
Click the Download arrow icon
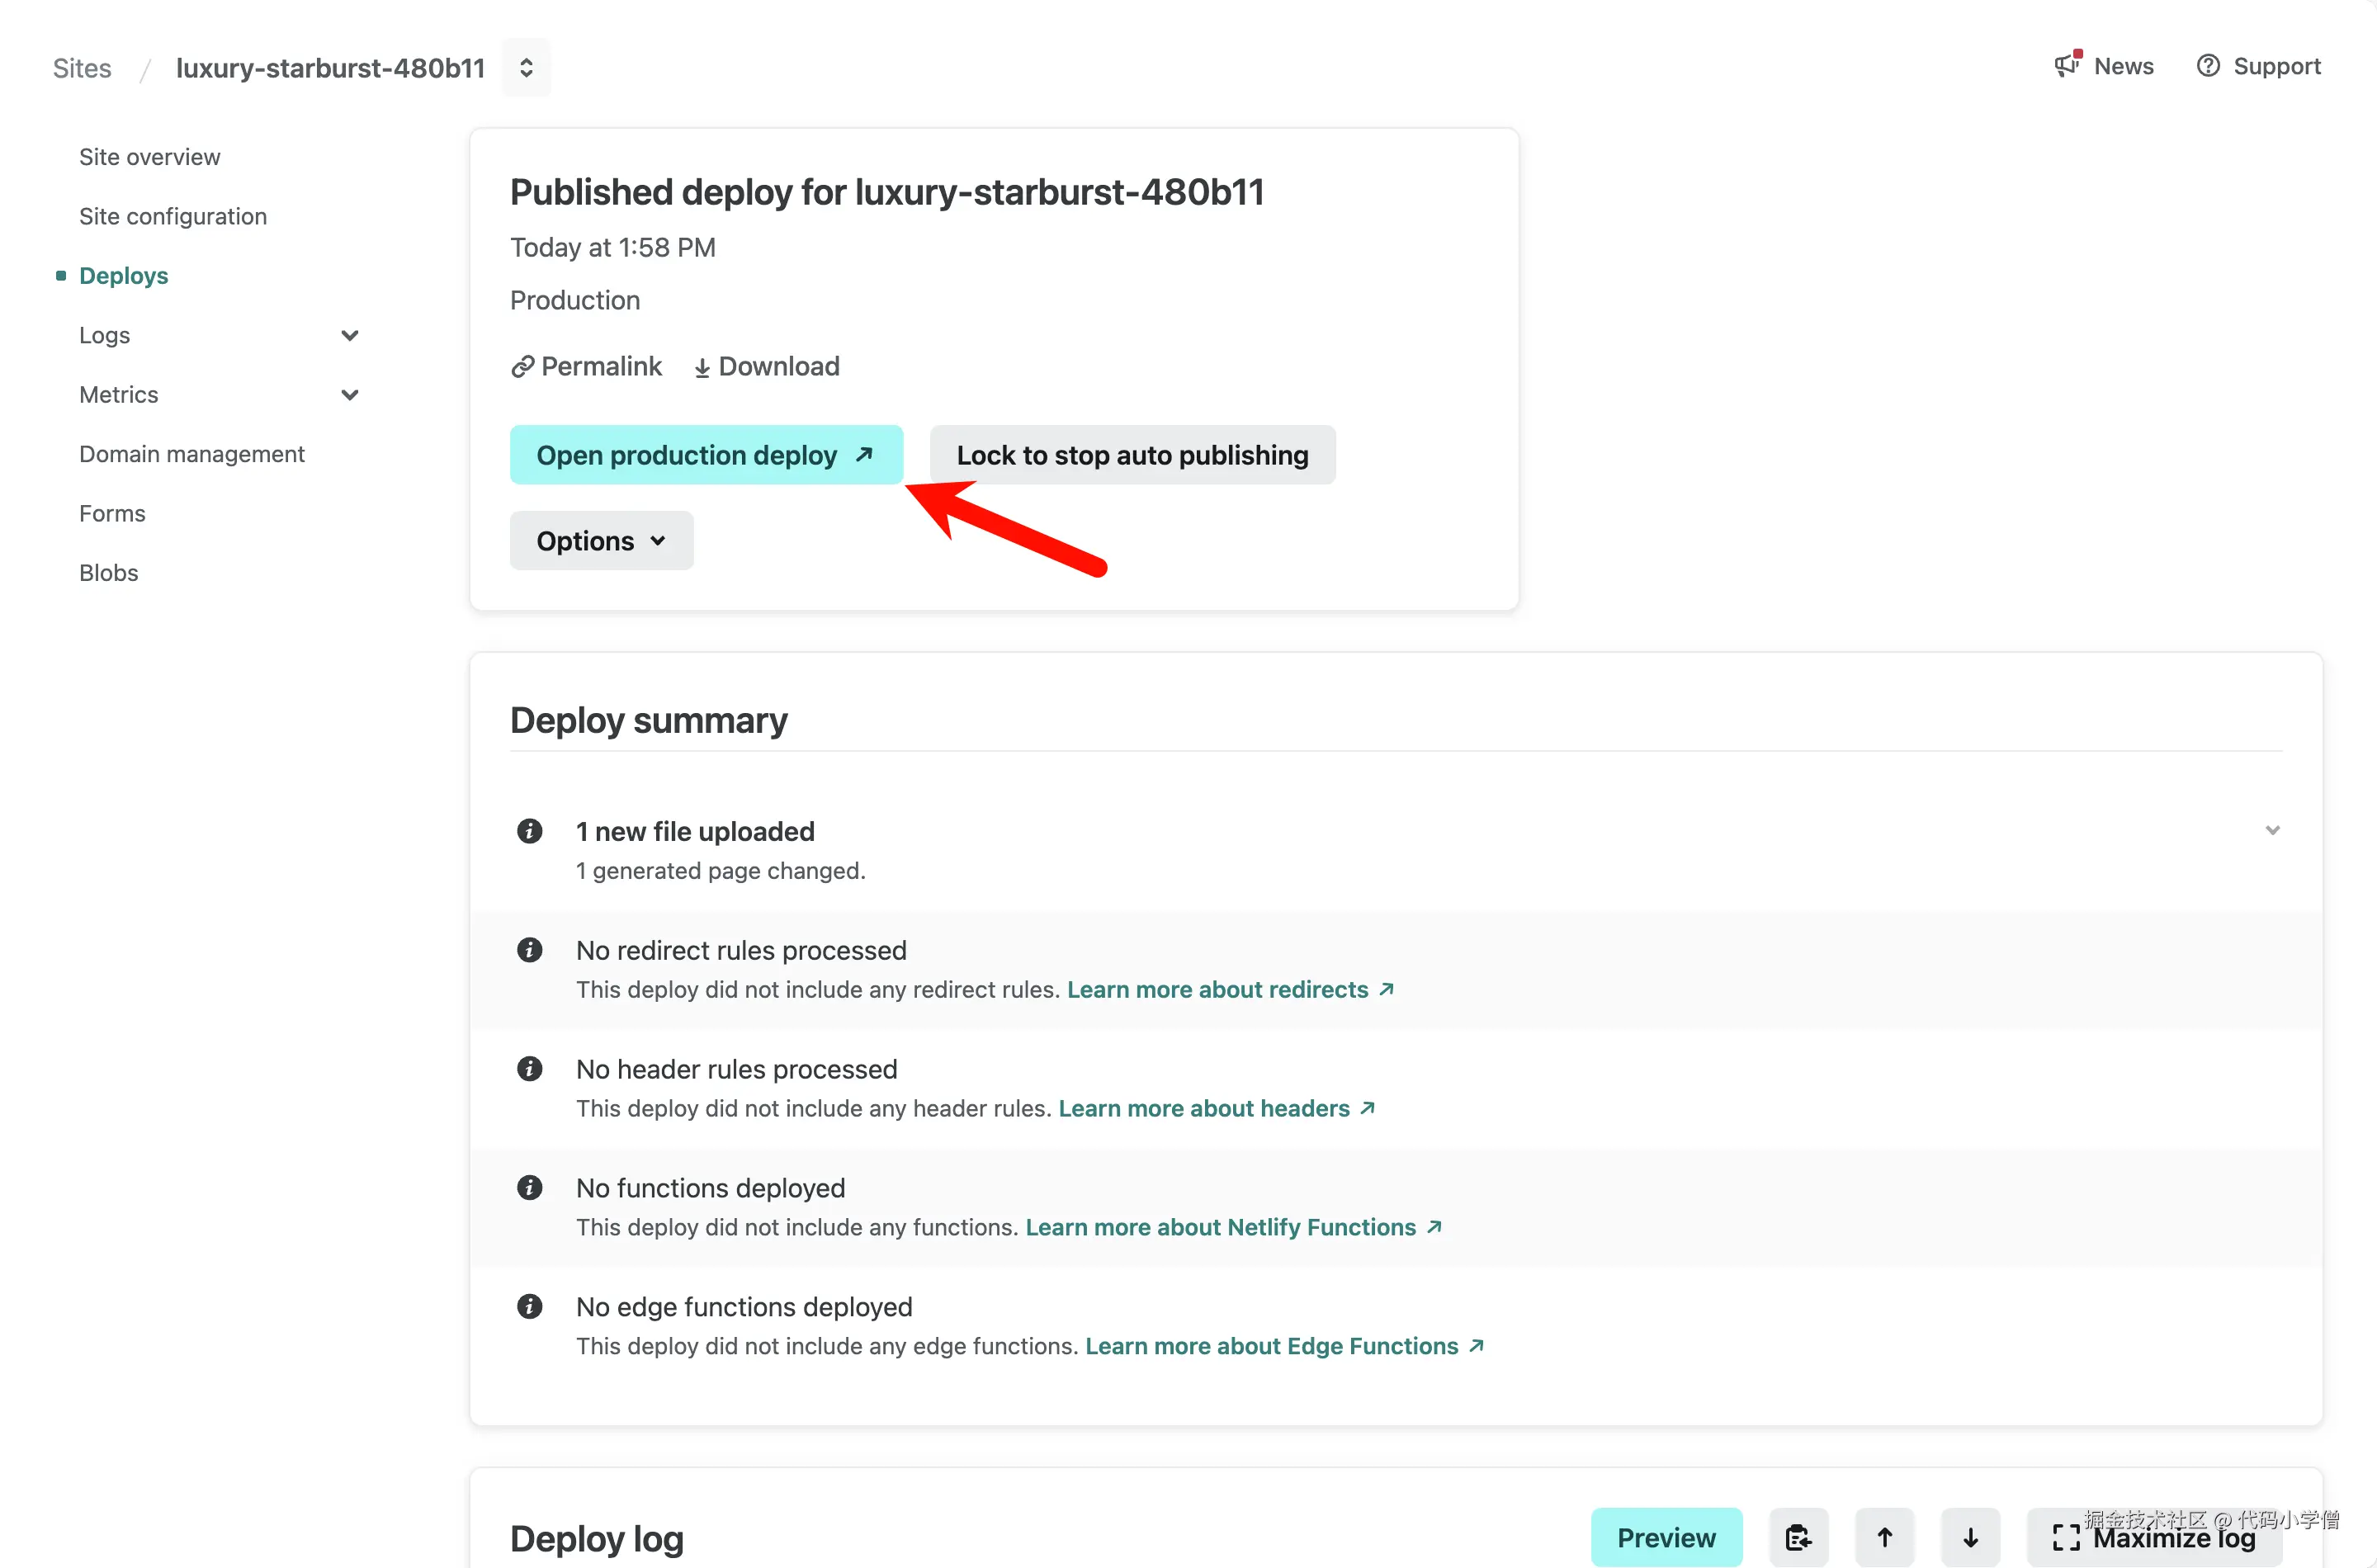pyautogui.click(x=702, y=368)
